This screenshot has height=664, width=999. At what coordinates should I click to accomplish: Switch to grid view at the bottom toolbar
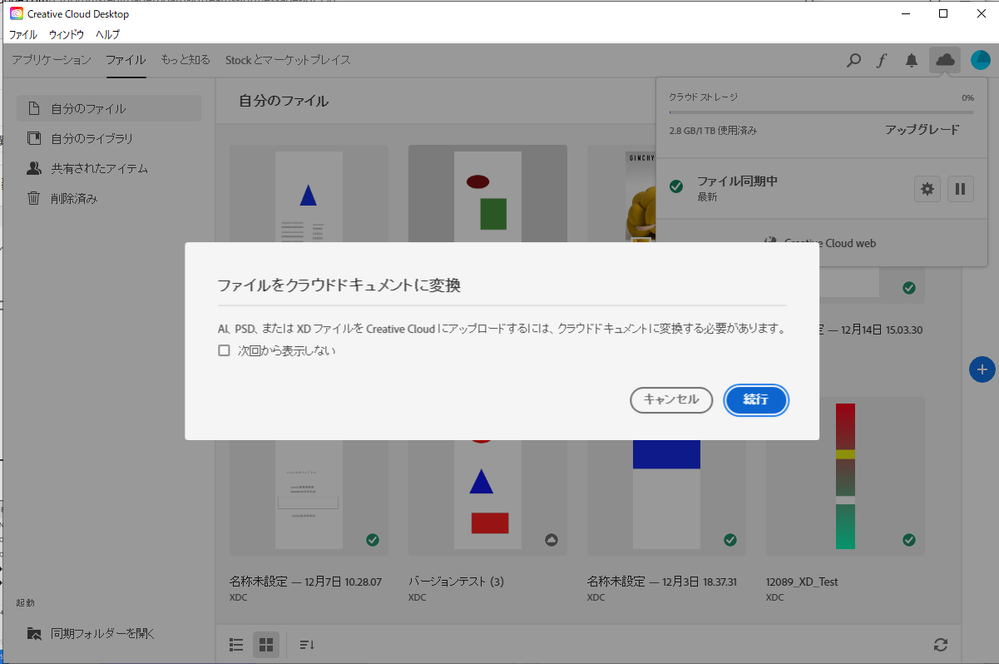pos(266,645)
